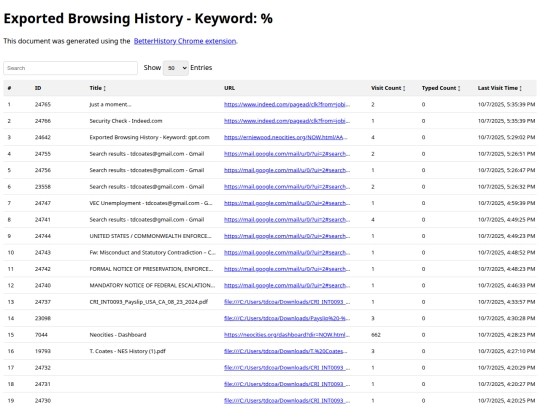The height and width of the screenshot is (405, 540).
Task: Open the MANDATORY NOTICE OF FEDERAL ESCALATION link
Action: click(x=287, y=285)
